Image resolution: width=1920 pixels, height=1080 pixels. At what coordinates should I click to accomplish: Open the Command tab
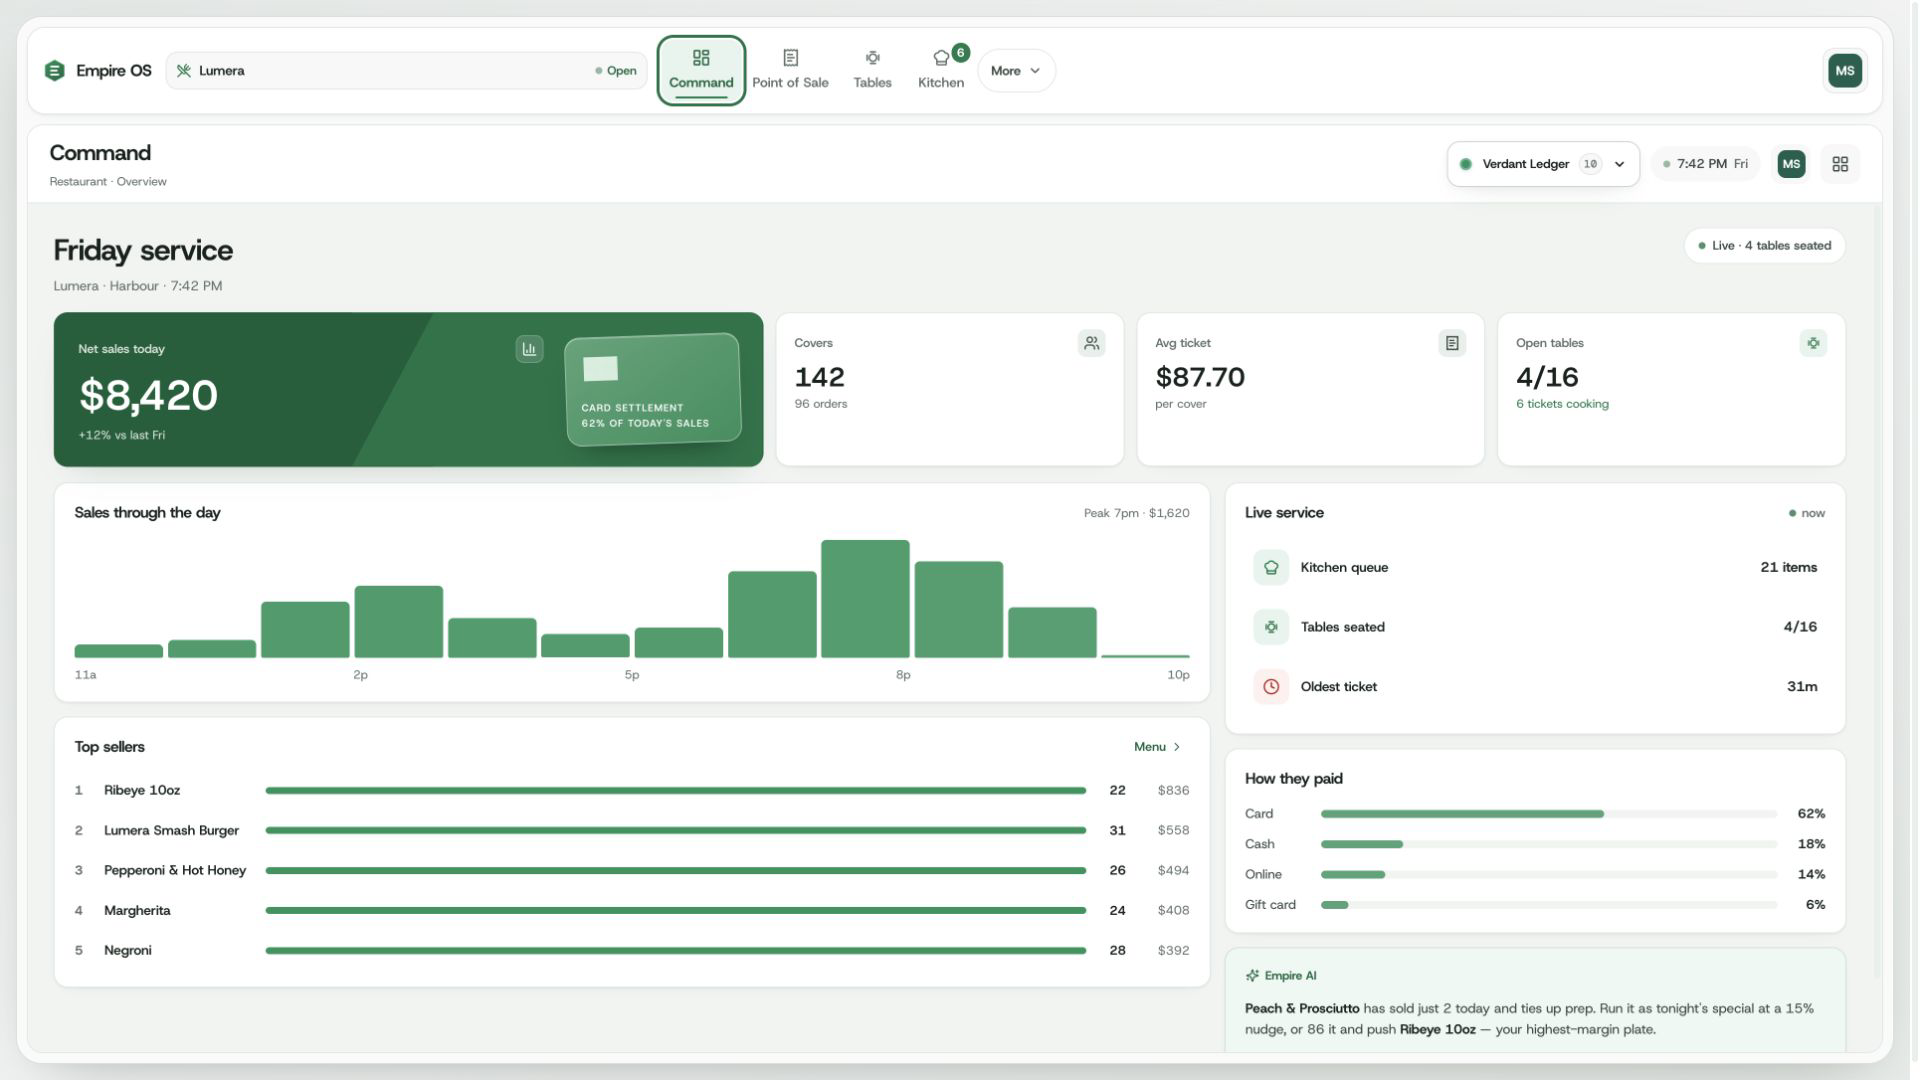click(700, 70)
